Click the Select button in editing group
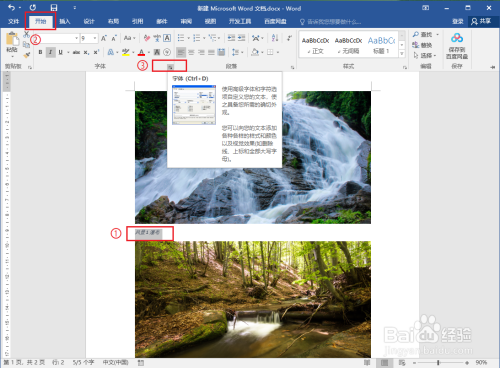 pyautogui.click(x=425, y=55)
